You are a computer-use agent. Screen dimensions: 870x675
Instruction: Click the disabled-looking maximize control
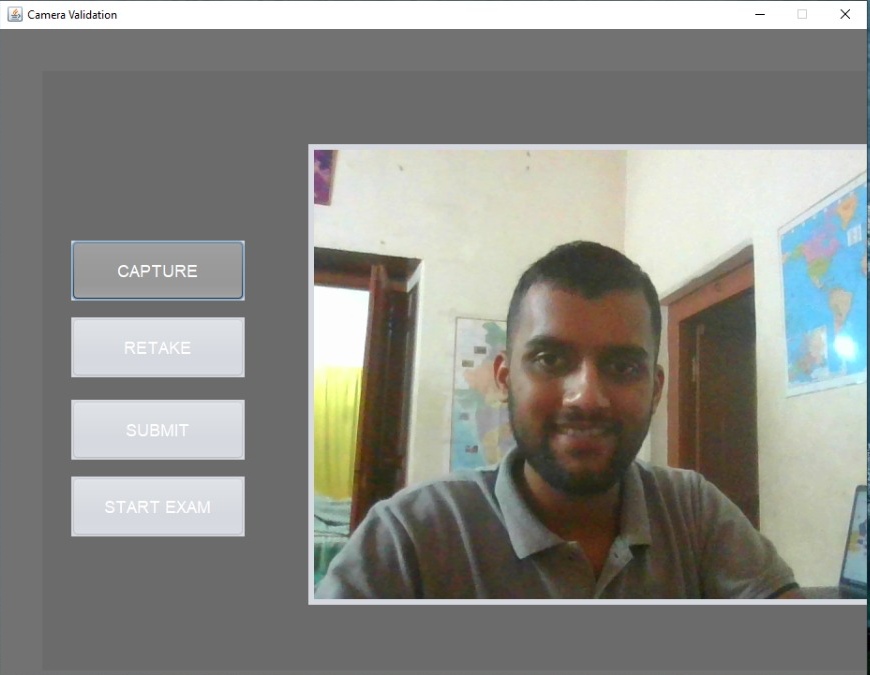click(x=803, y=14)
